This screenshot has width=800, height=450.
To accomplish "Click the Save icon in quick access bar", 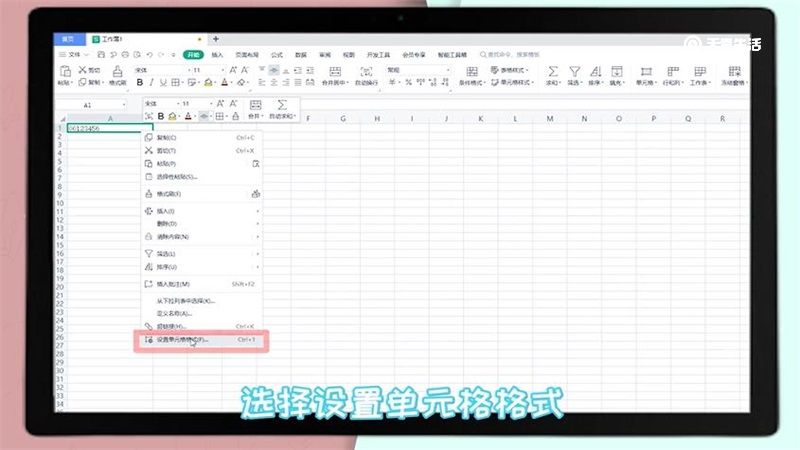I will tap(101, 55).
